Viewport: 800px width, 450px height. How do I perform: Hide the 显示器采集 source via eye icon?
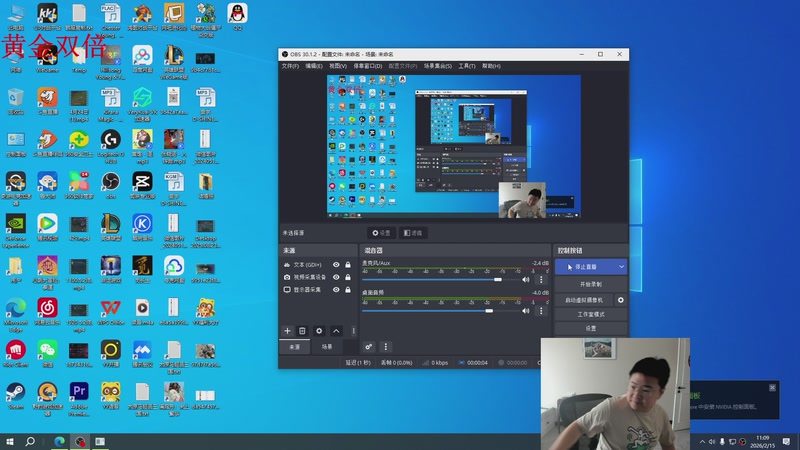pos(336,289)
